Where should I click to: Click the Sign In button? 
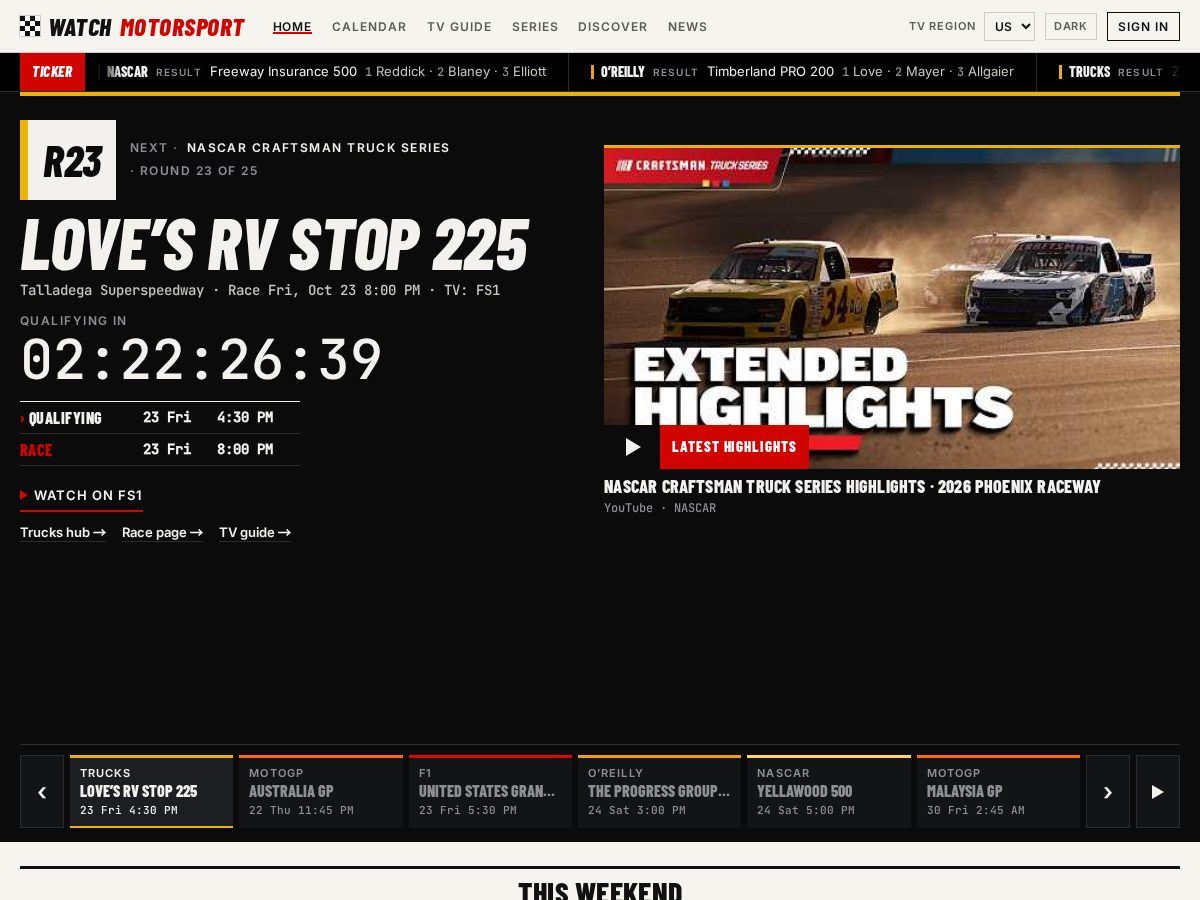coord(1143,26)
